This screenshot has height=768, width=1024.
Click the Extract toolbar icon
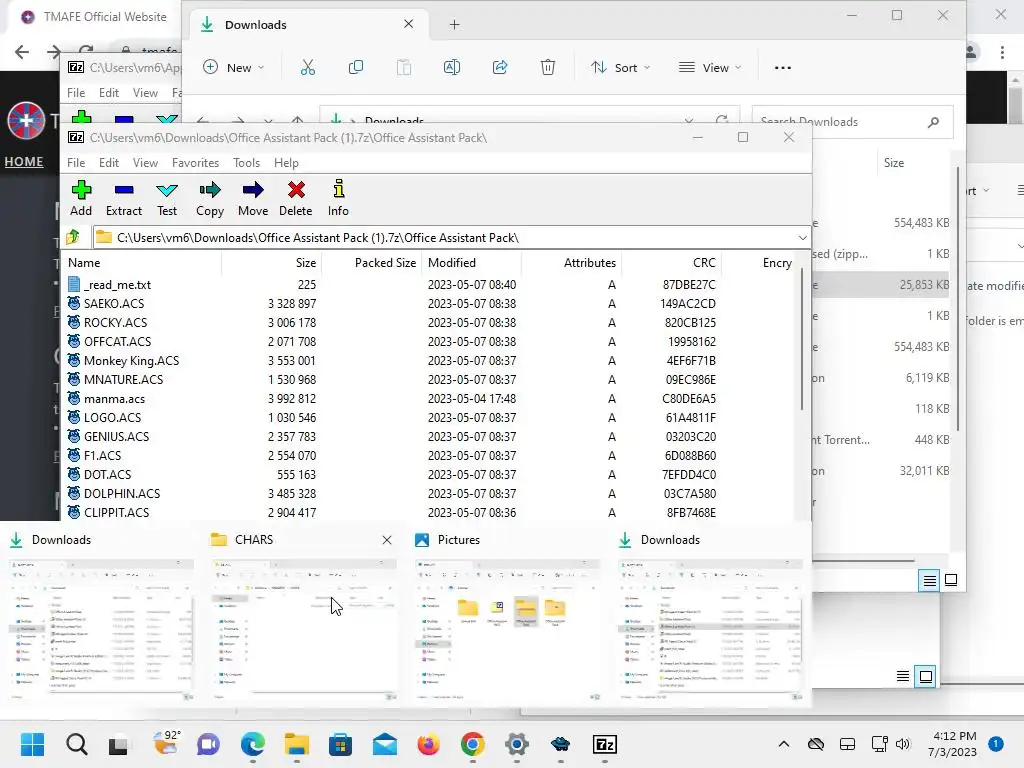(123, 199)
